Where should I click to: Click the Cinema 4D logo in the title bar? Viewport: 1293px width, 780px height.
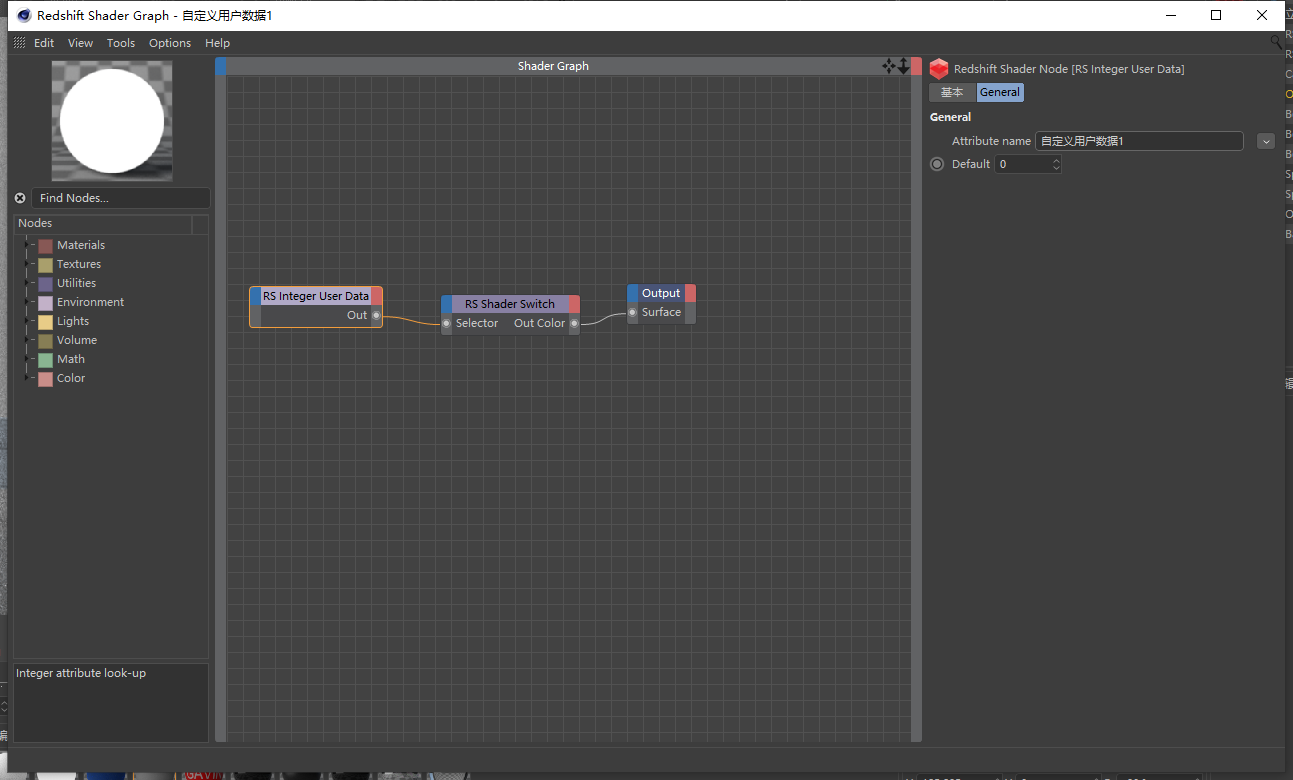tap(23, 15)
